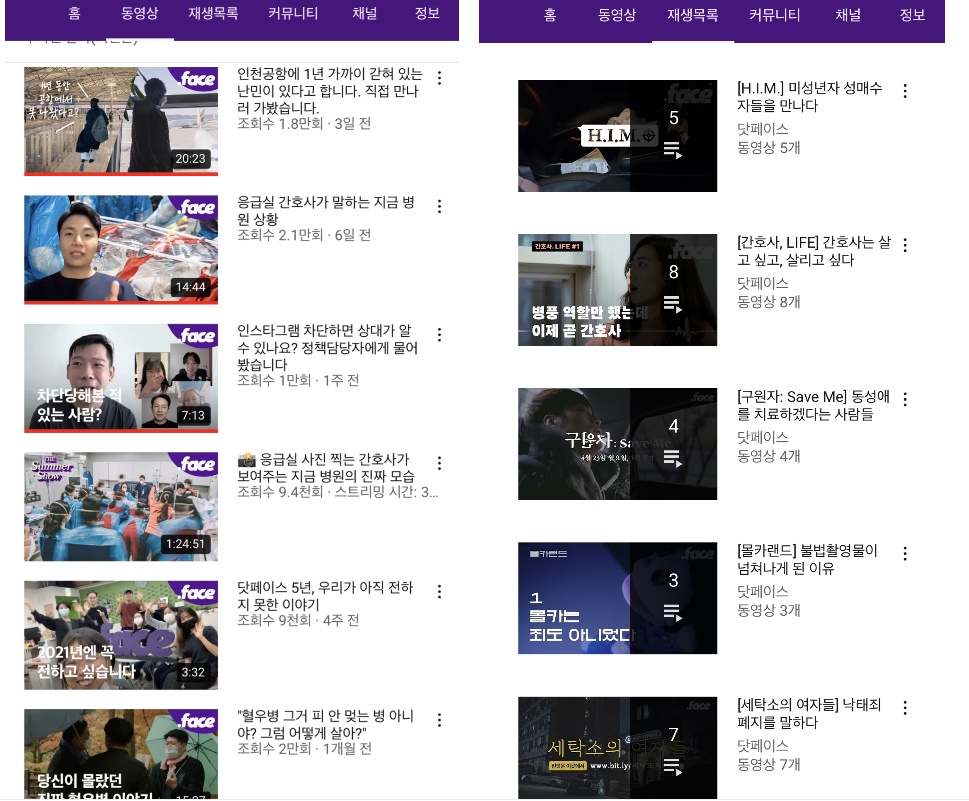Viewport: 969px width, 801px height.
Task: Play the 20:23 airport refugee video thumbnail
Action: (121, 120)
